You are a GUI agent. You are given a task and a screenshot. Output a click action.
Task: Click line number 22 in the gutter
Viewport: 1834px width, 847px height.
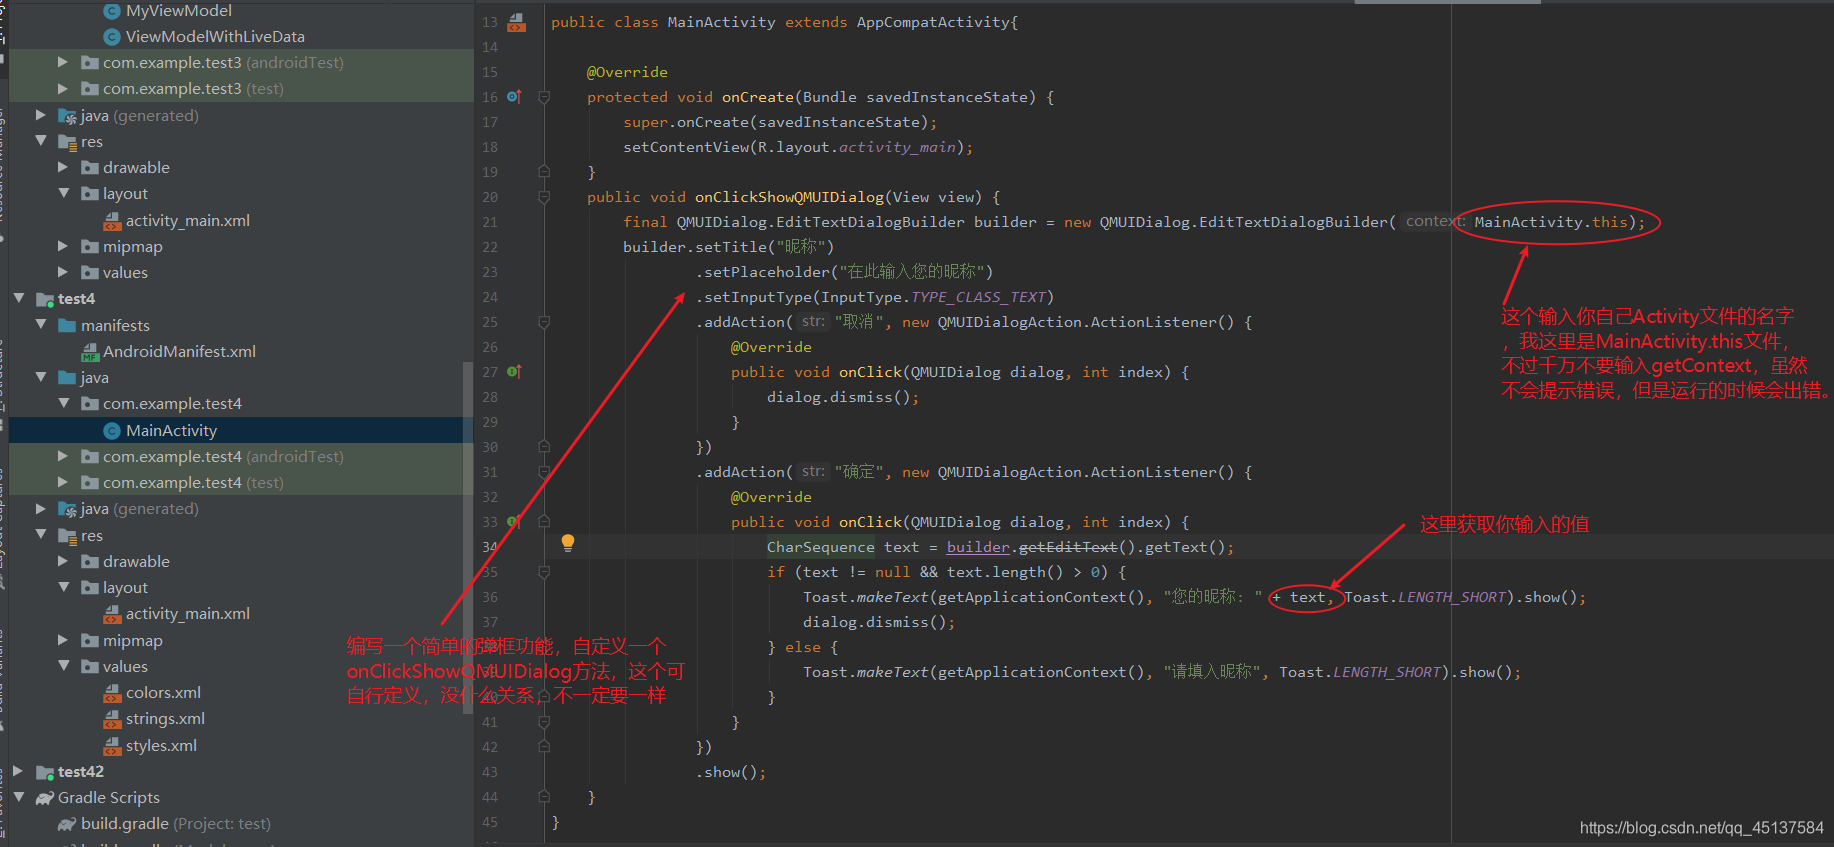(x=490, y=247)
